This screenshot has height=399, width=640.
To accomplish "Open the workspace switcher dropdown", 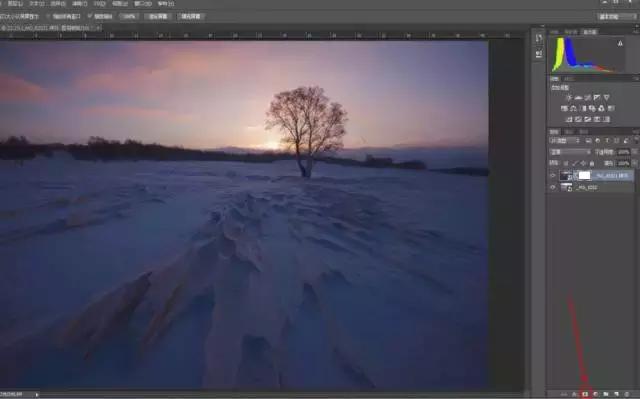I will [618, 17].
